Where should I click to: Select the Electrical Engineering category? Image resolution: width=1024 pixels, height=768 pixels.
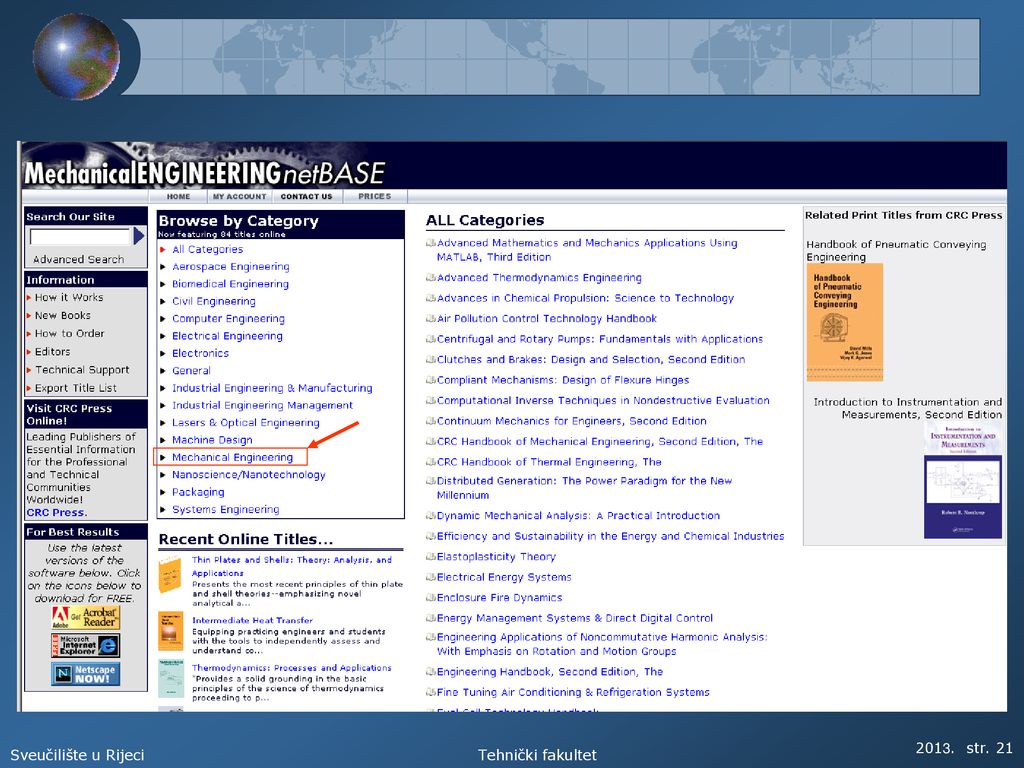coord(227,336)
